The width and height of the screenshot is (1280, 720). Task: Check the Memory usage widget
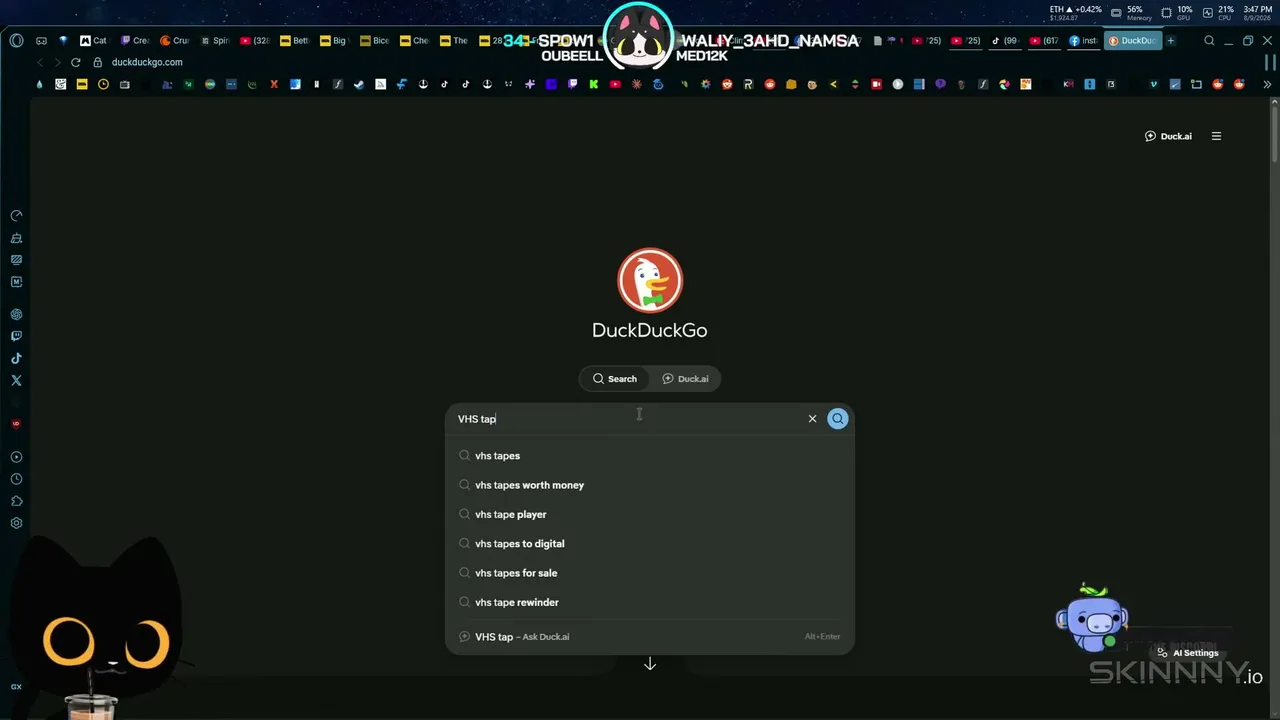[x=1131, y=13]
